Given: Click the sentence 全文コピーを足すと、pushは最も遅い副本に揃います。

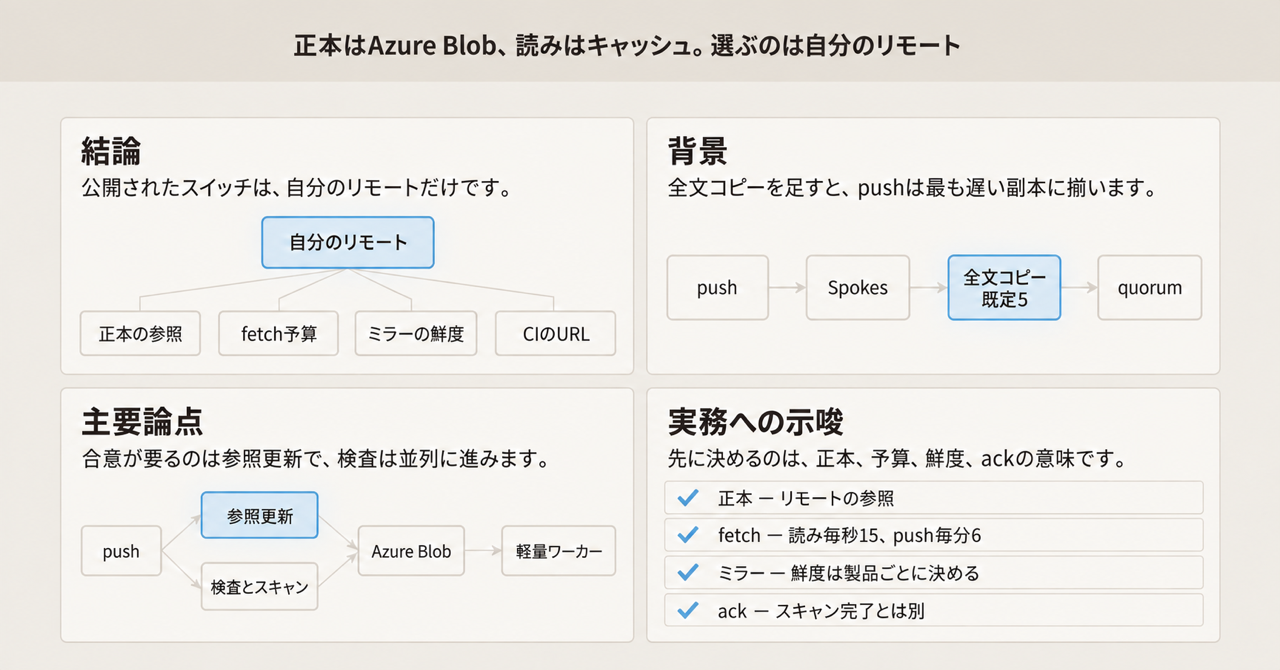Looking at the screenshot, I should [912, 187].
